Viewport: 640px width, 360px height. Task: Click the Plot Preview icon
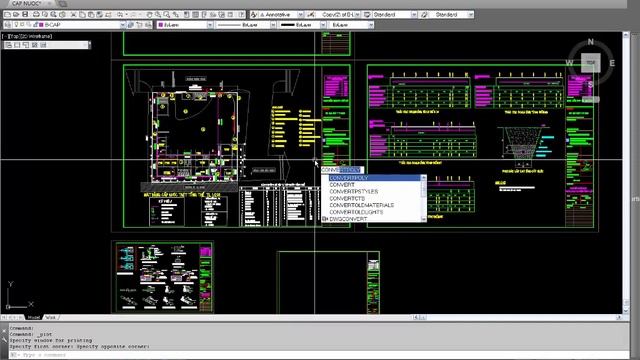(44, 14)
